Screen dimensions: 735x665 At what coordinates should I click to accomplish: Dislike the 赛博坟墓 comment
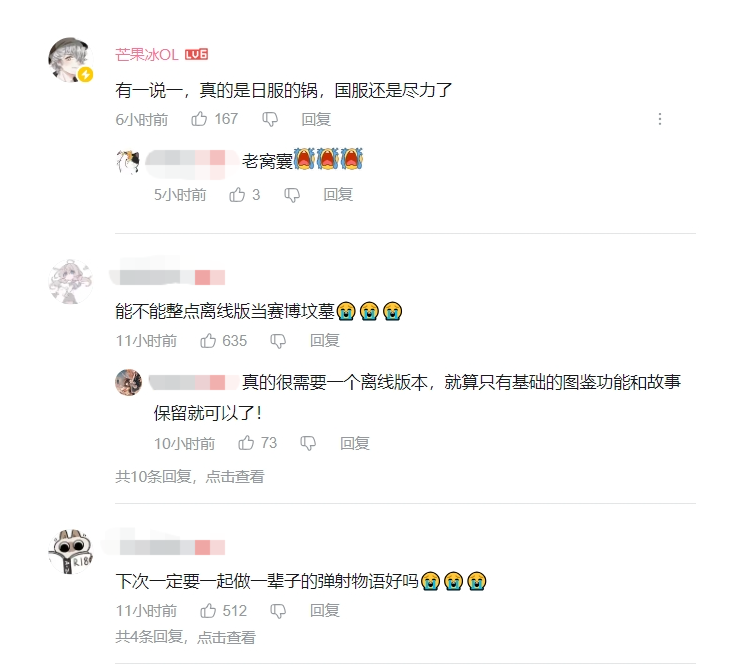278,341
